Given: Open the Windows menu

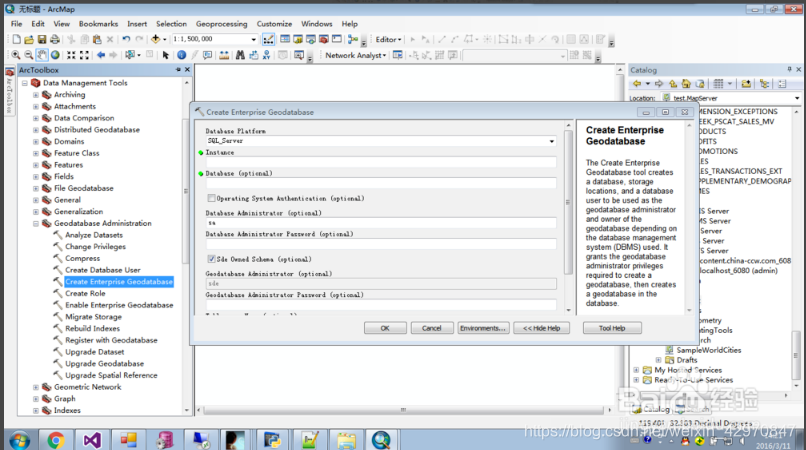Looking at the screenshot, I should (317, 24).
